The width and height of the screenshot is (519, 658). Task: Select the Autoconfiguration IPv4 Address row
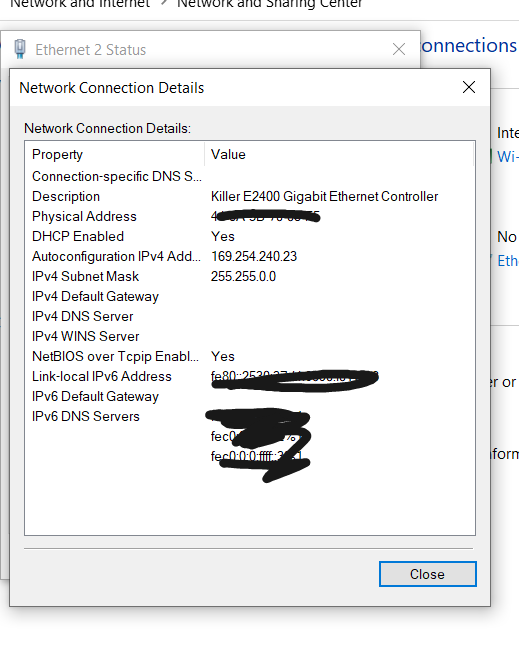coord(250,256)
